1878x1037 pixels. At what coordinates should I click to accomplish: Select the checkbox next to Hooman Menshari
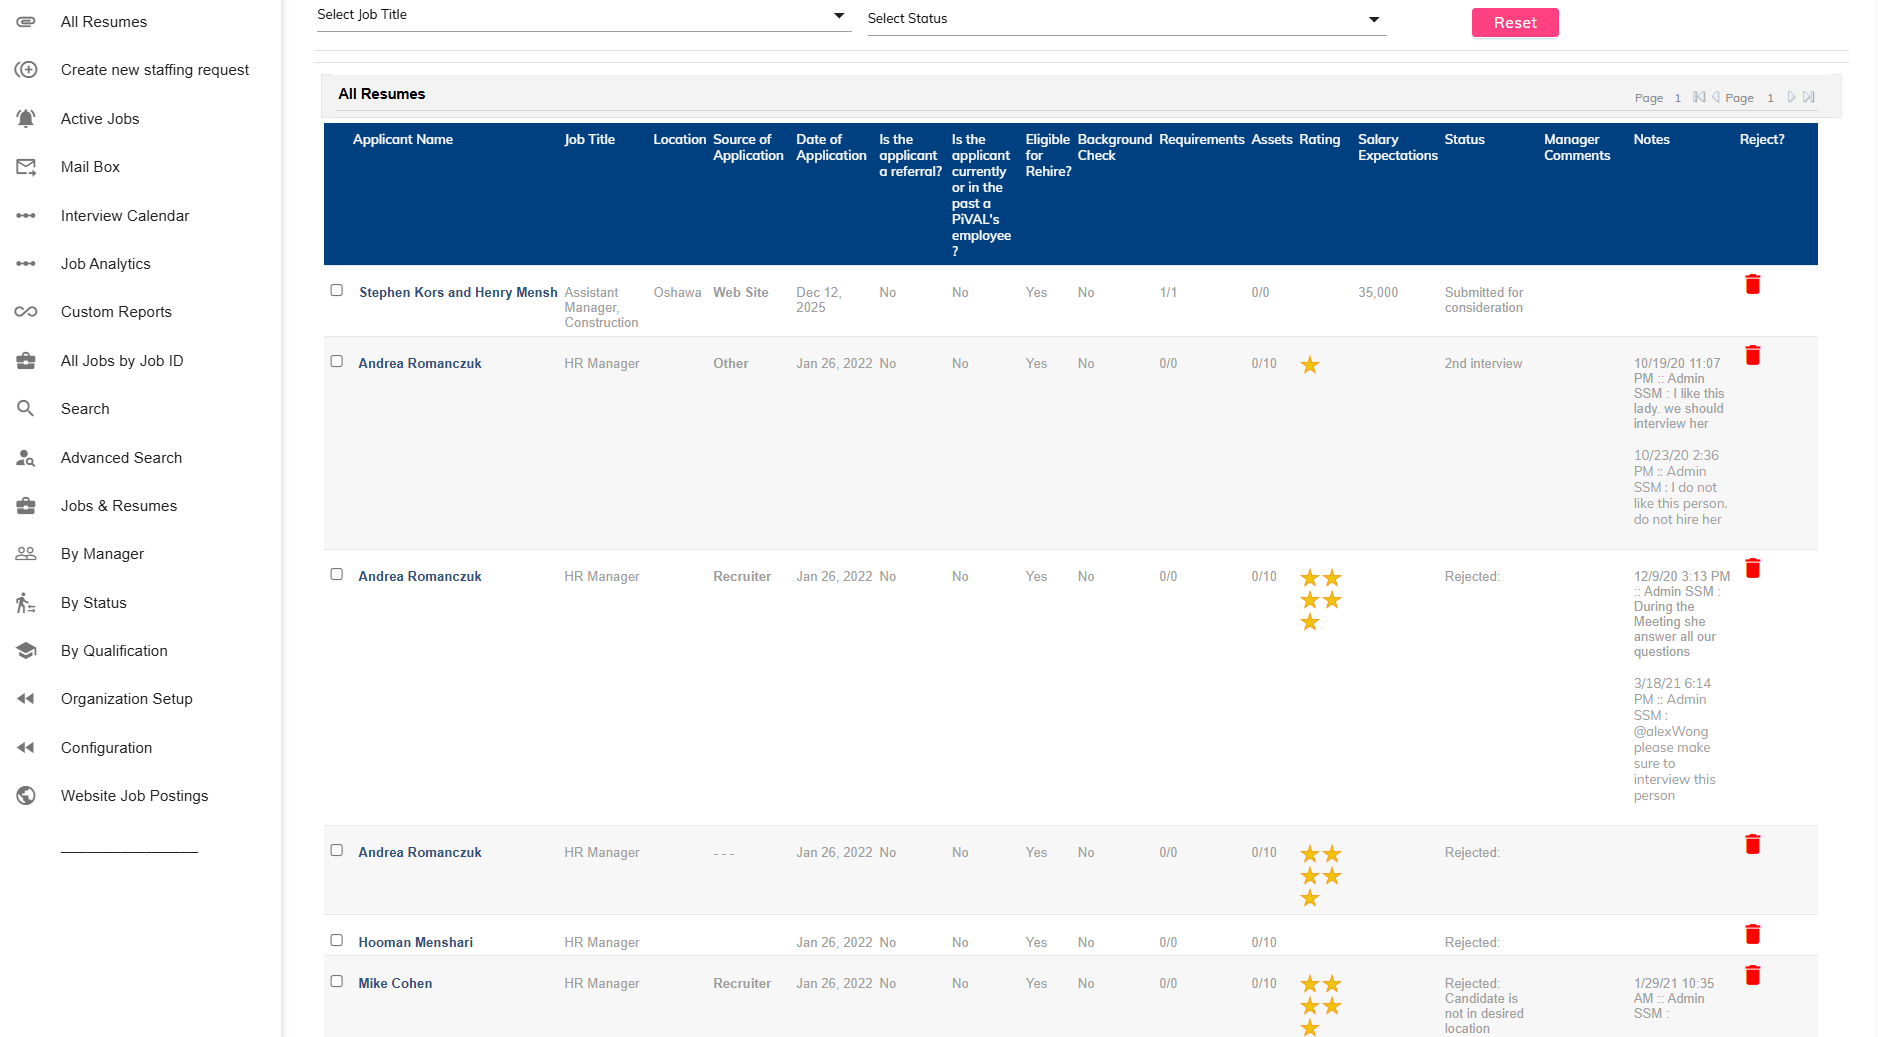pos(336,940)
